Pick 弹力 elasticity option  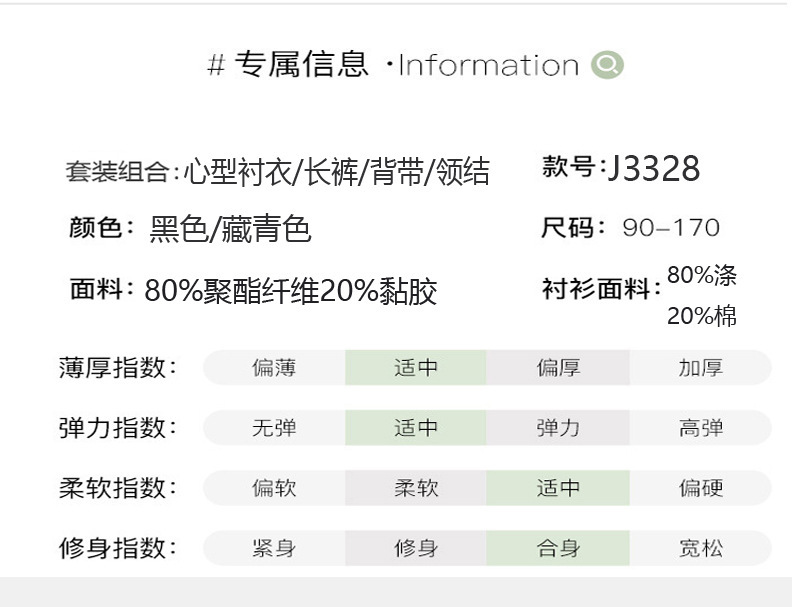[x=558, y=428]
